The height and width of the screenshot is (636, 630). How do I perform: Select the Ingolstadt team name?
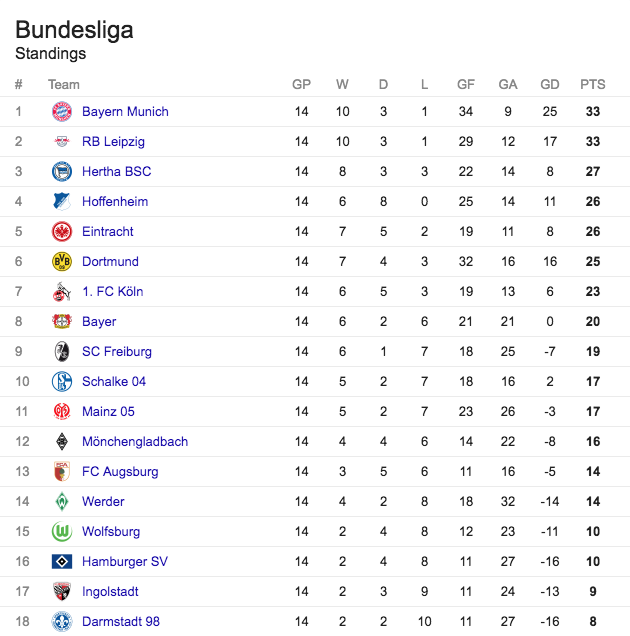[x=110, y=592]
